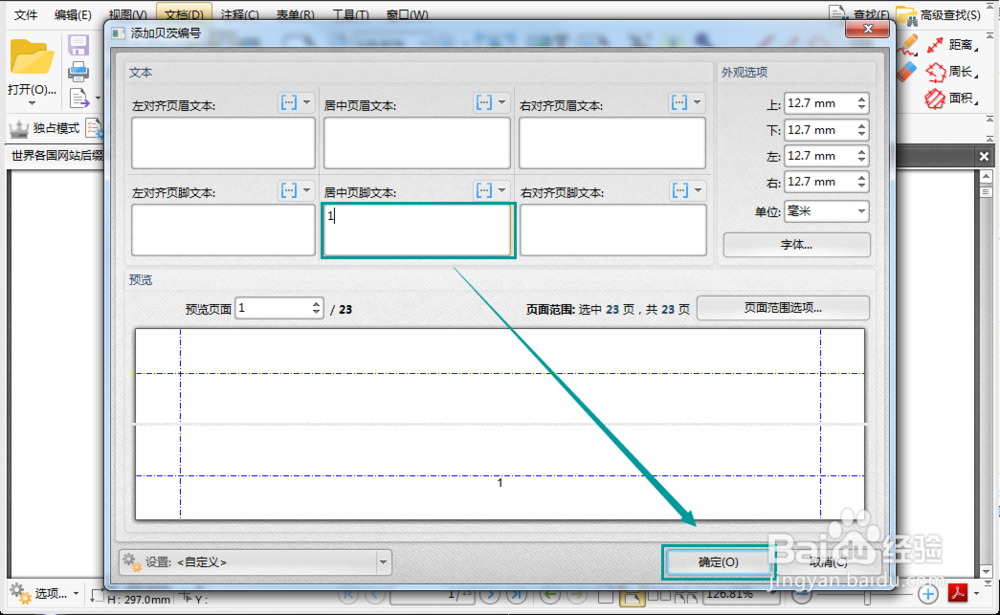Click macro insert icon for center footer text
The image size is (1000, 615).
pyautogui.click(x=484, y=190)
